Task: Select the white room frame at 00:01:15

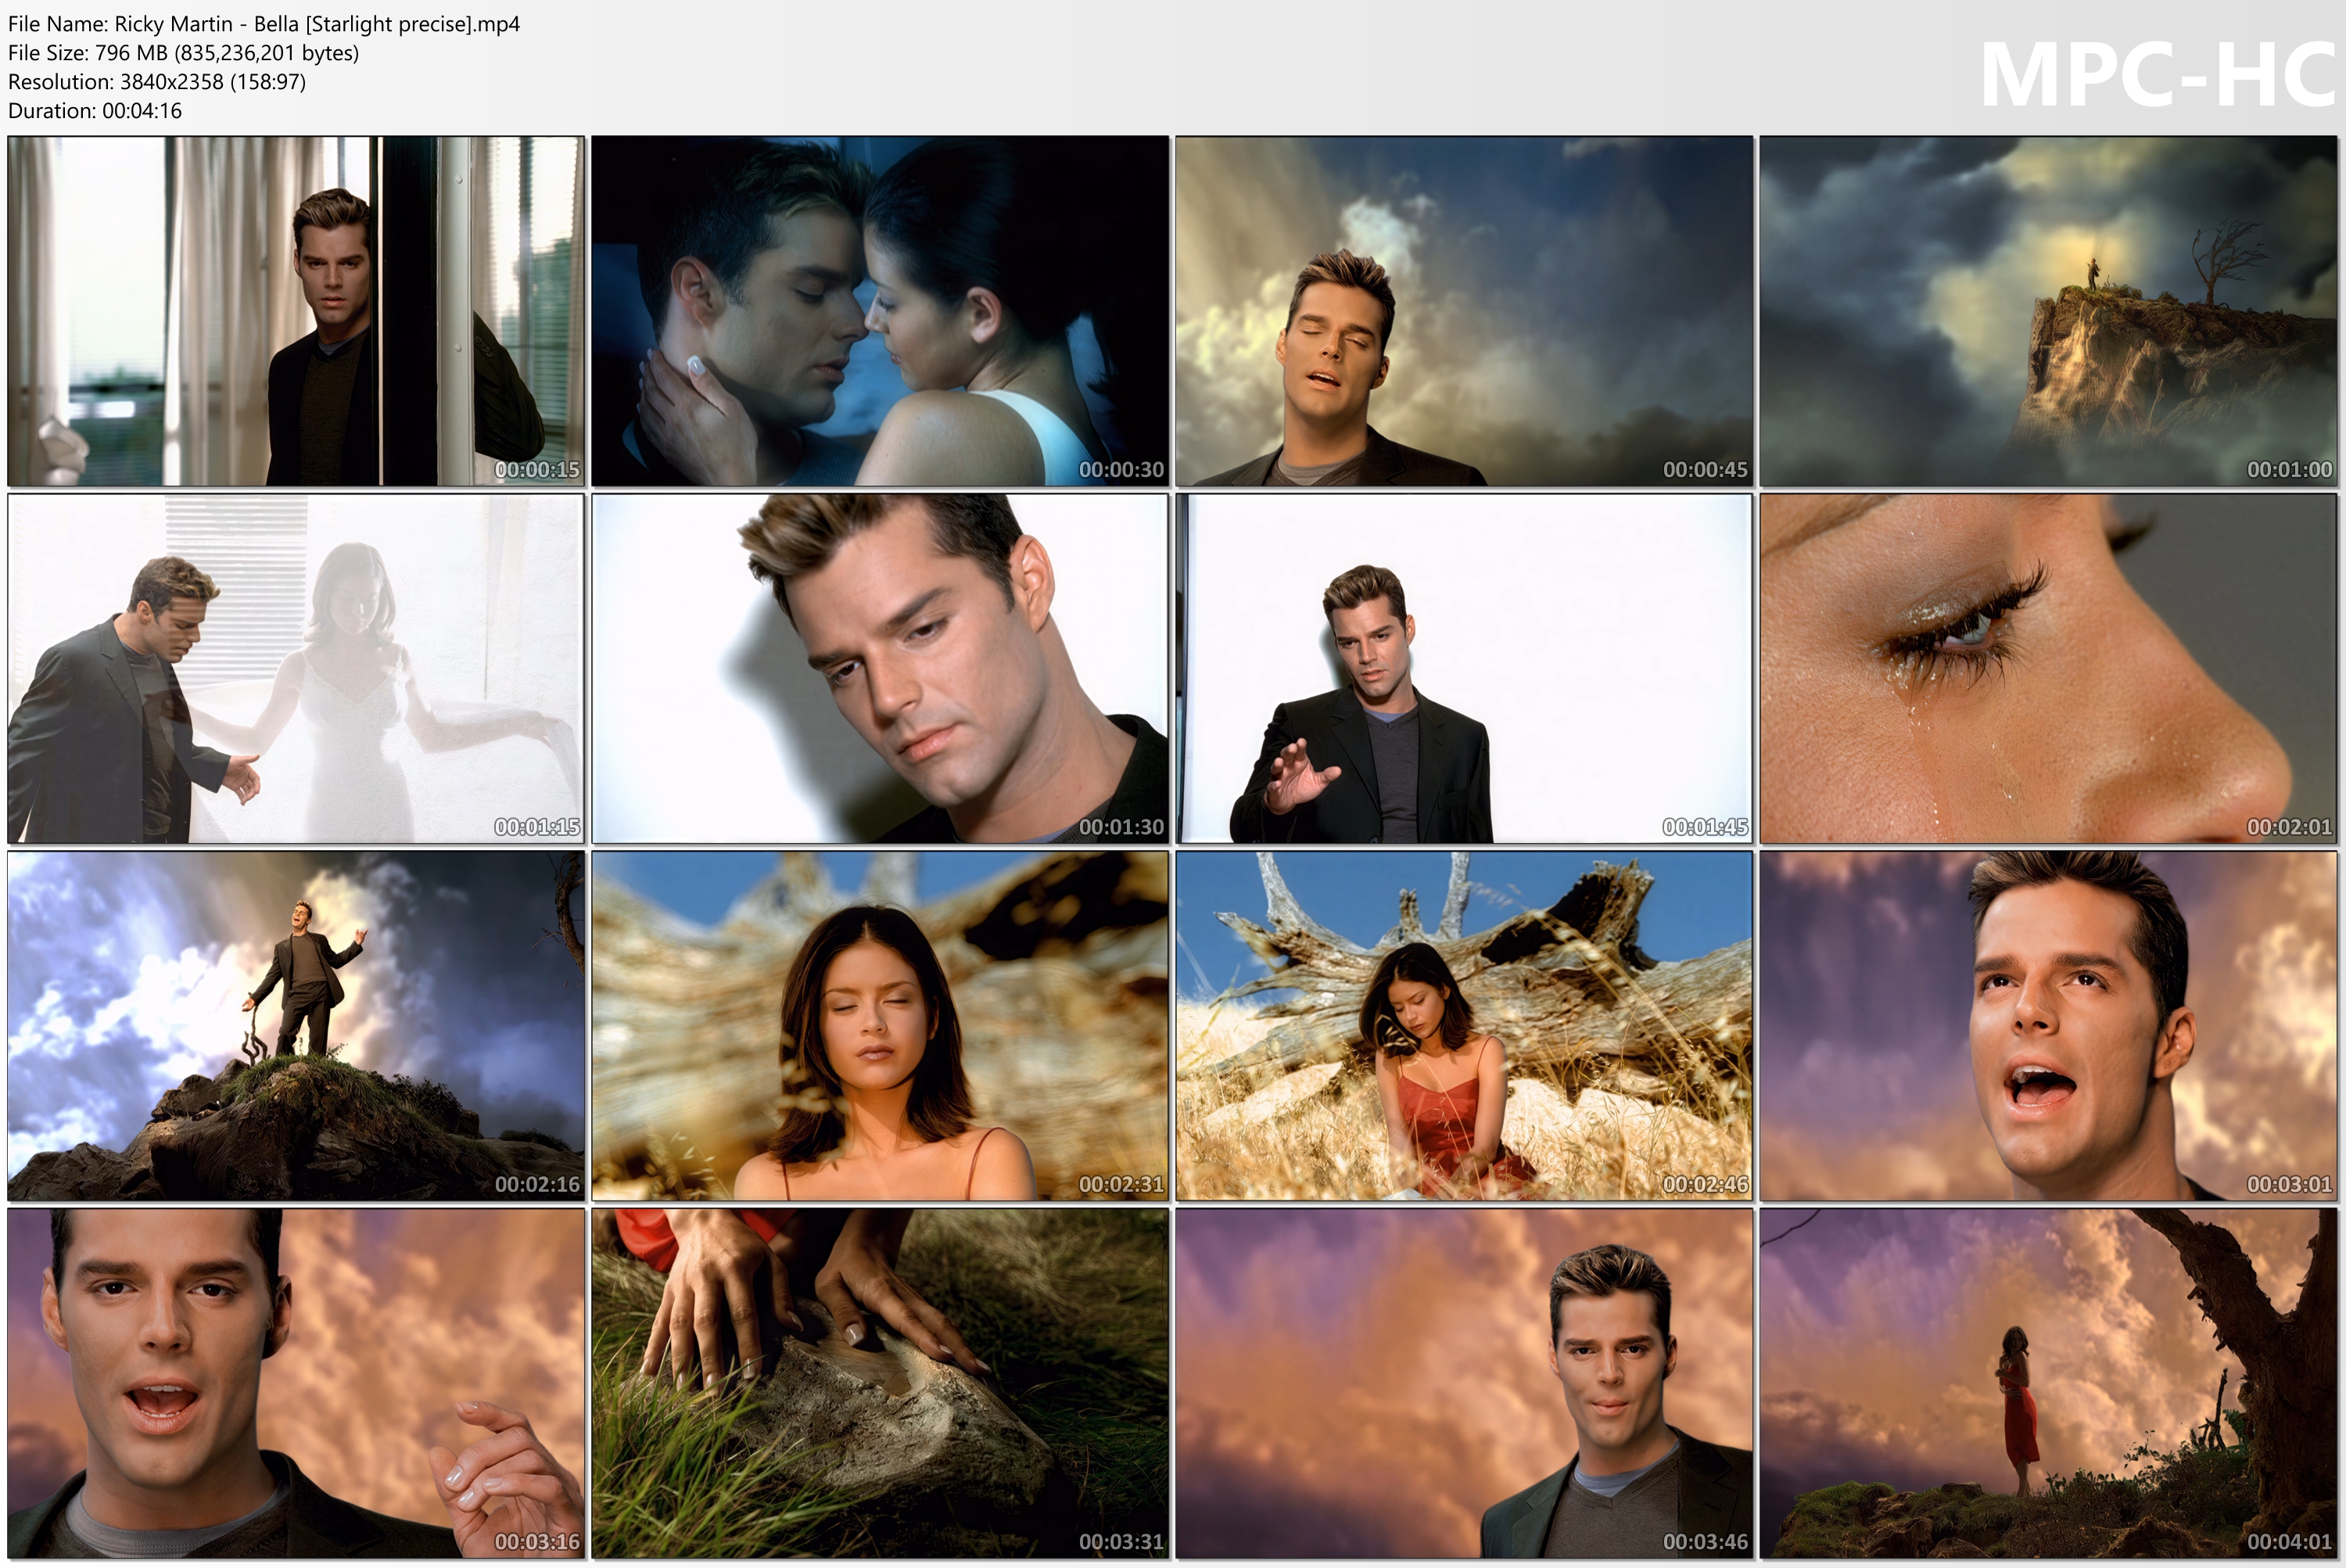Action: click(x=296, y=669)
